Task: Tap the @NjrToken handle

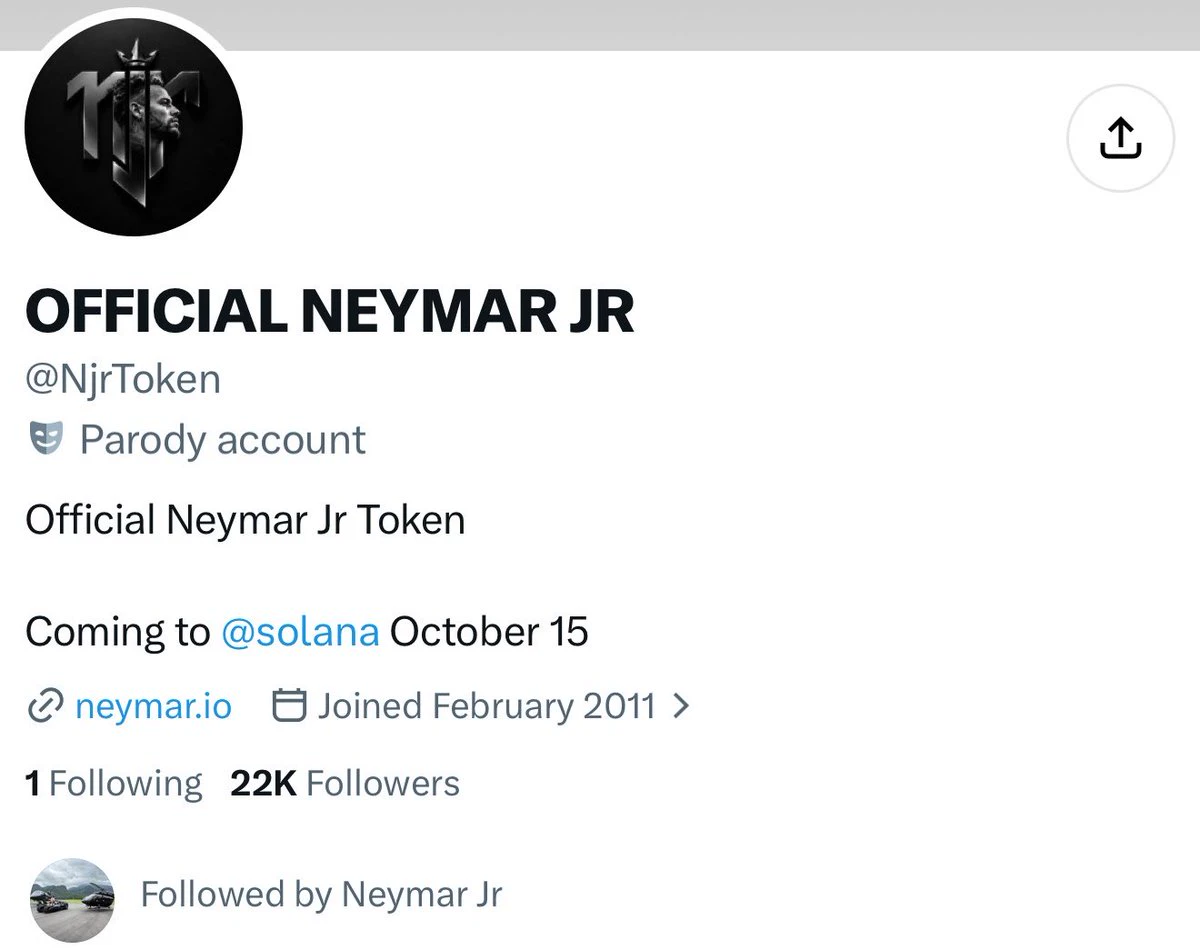Action: [123, 380]
